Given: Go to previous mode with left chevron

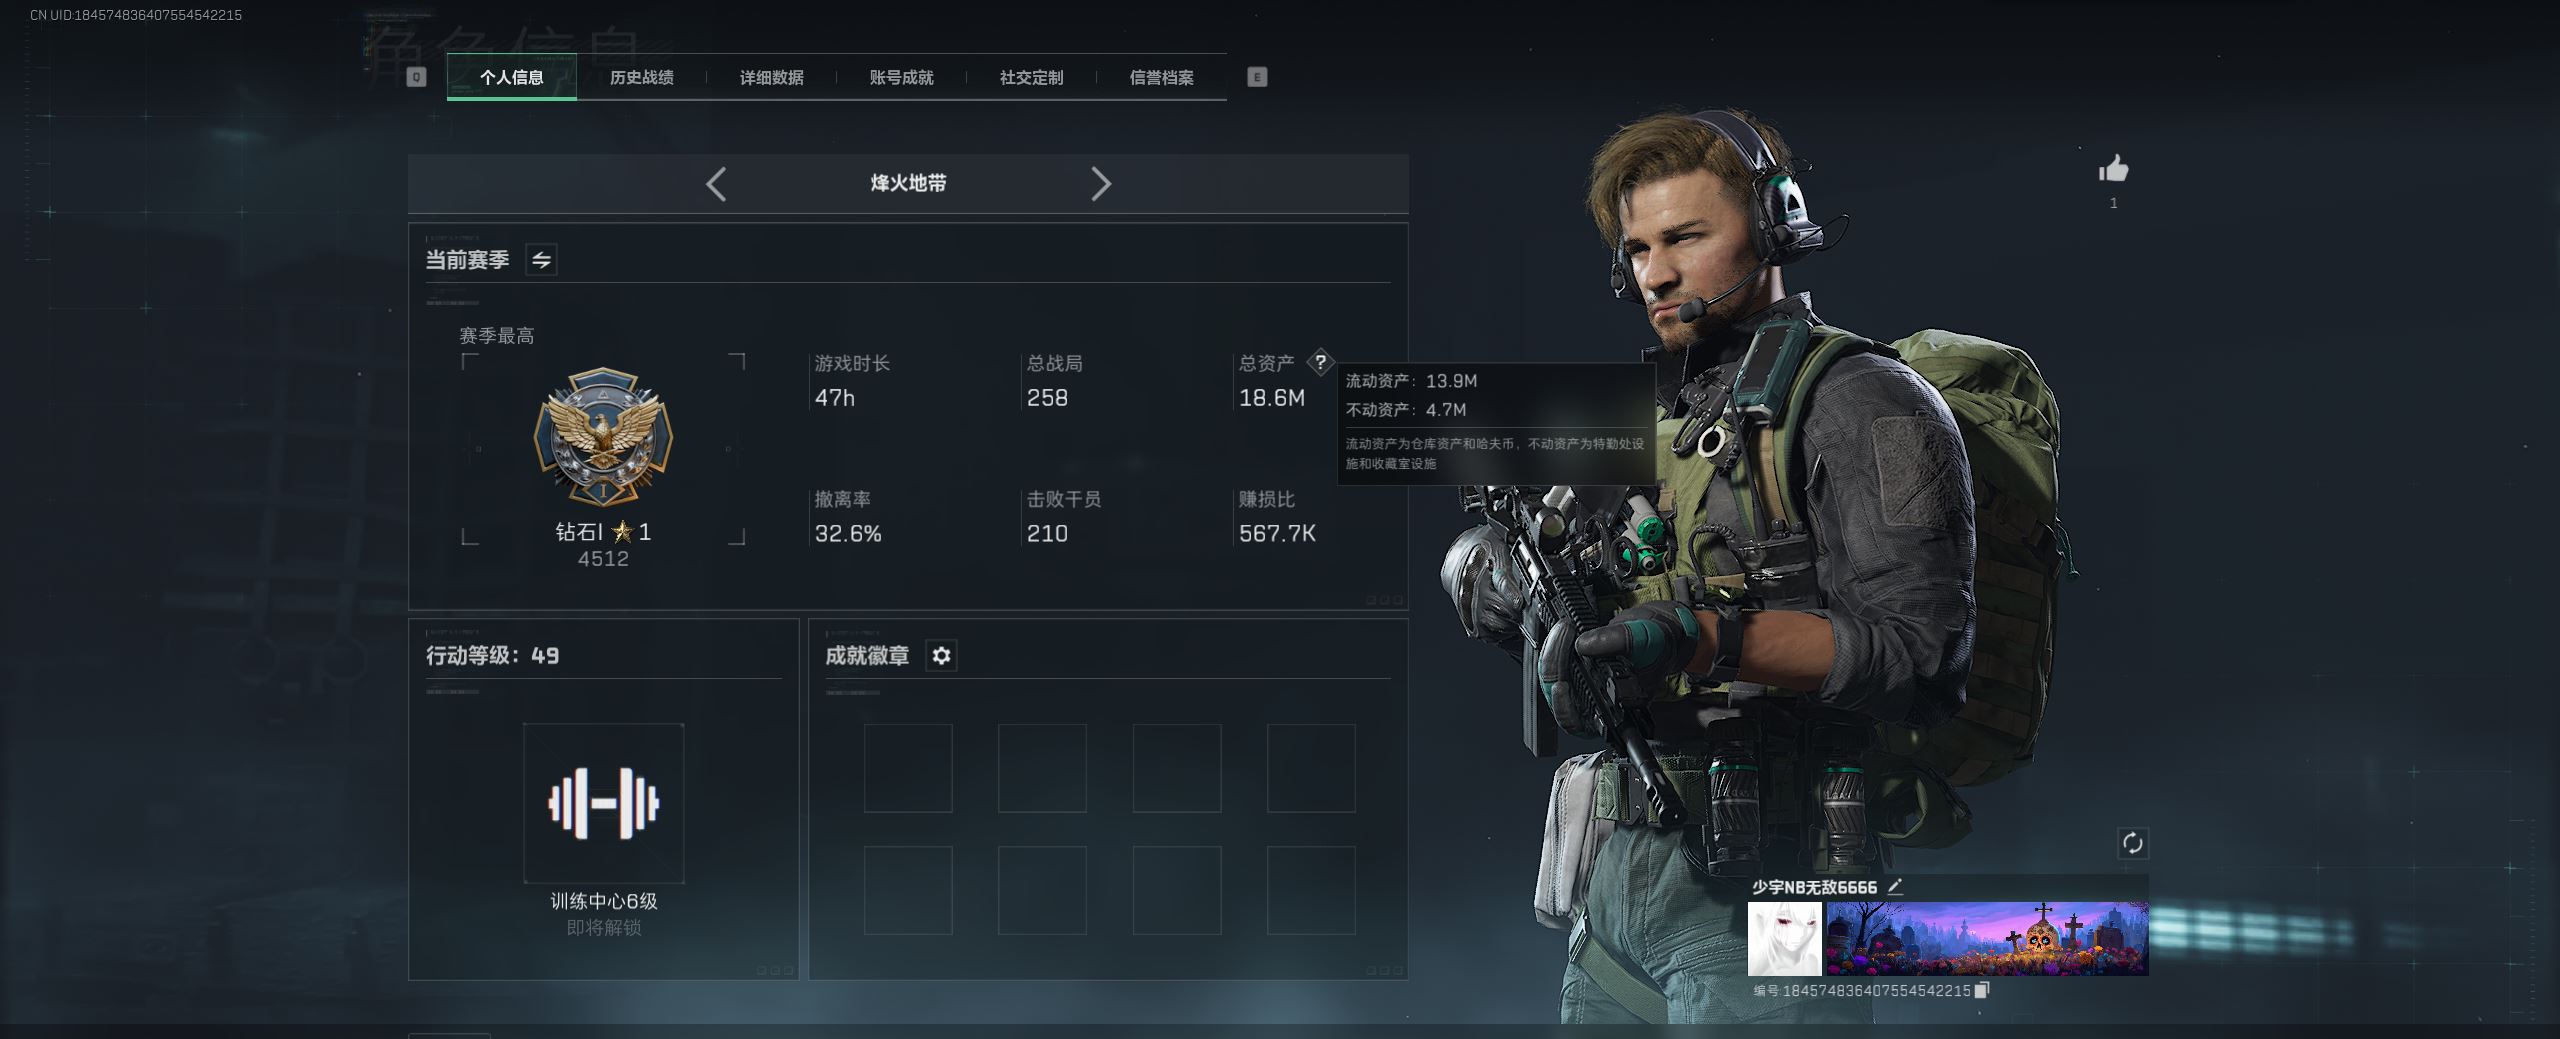Looking at the screenshot, I should (x=716, y=184).
